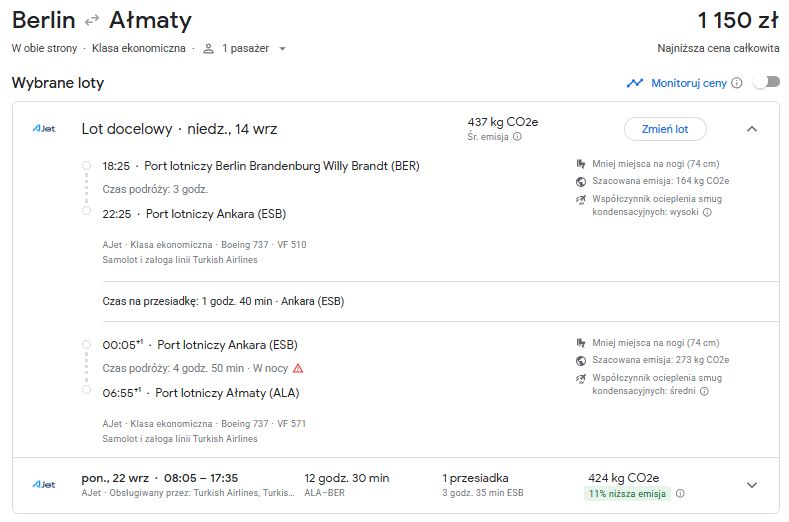Collapse the Lot docelowy flight details
Screen dimensions: 789x522
(752, 129)
